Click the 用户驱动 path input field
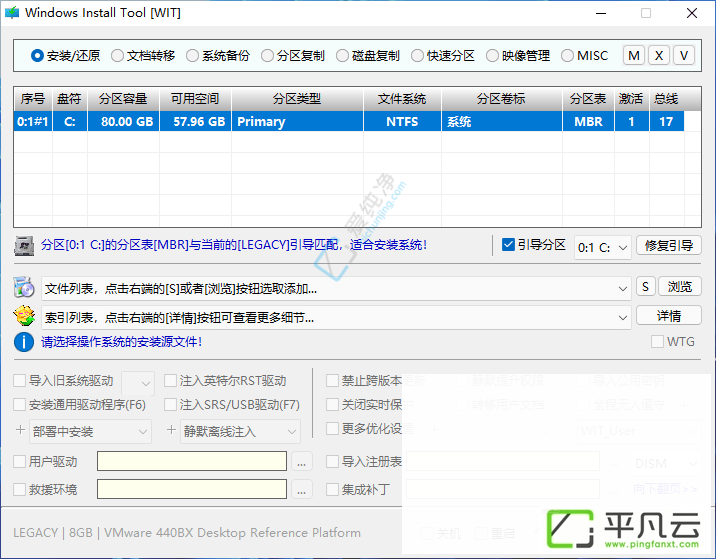Image resolution: width=716 pixels, height=559 pixels. (x=192, y=461)
